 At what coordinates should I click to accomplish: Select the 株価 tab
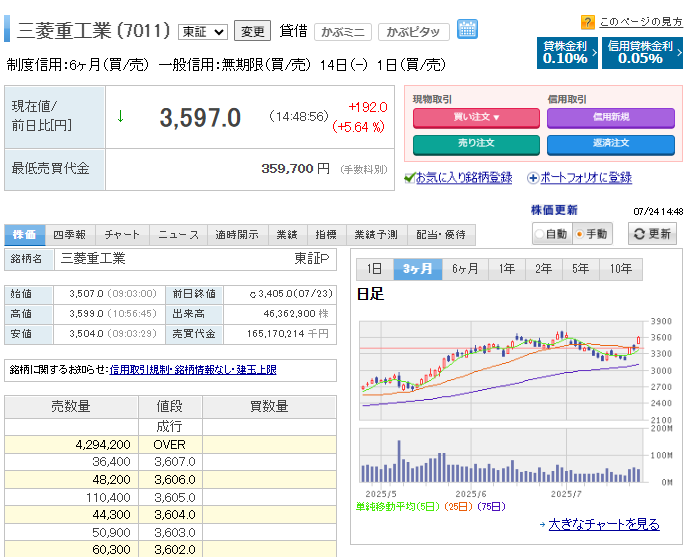coord(25,235)
